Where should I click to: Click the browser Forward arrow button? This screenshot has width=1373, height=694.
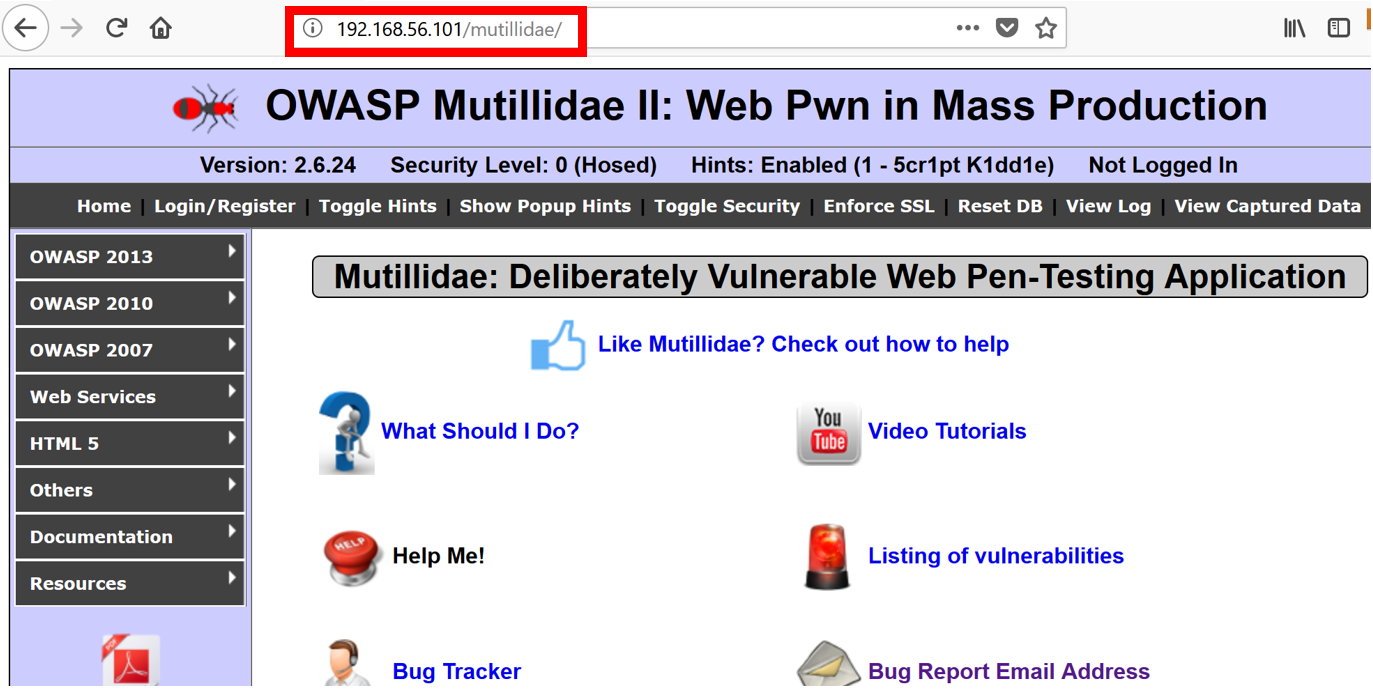tap(71, 28)
